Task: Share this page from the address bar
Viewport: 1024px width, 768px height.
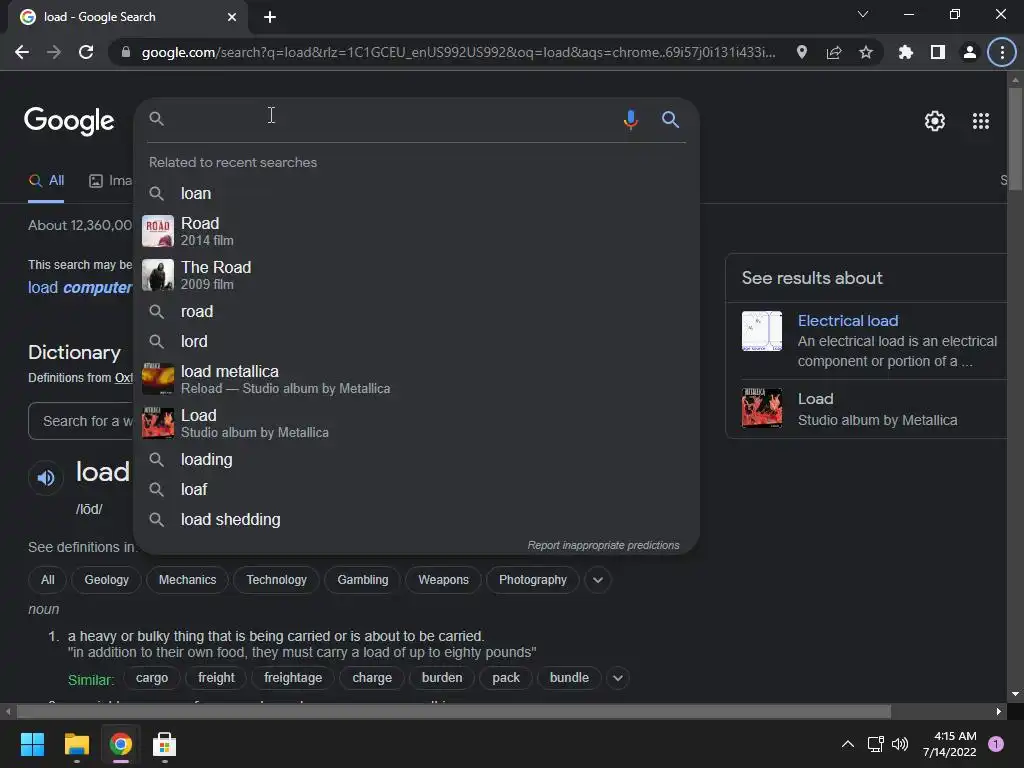Action: [833, 52]
